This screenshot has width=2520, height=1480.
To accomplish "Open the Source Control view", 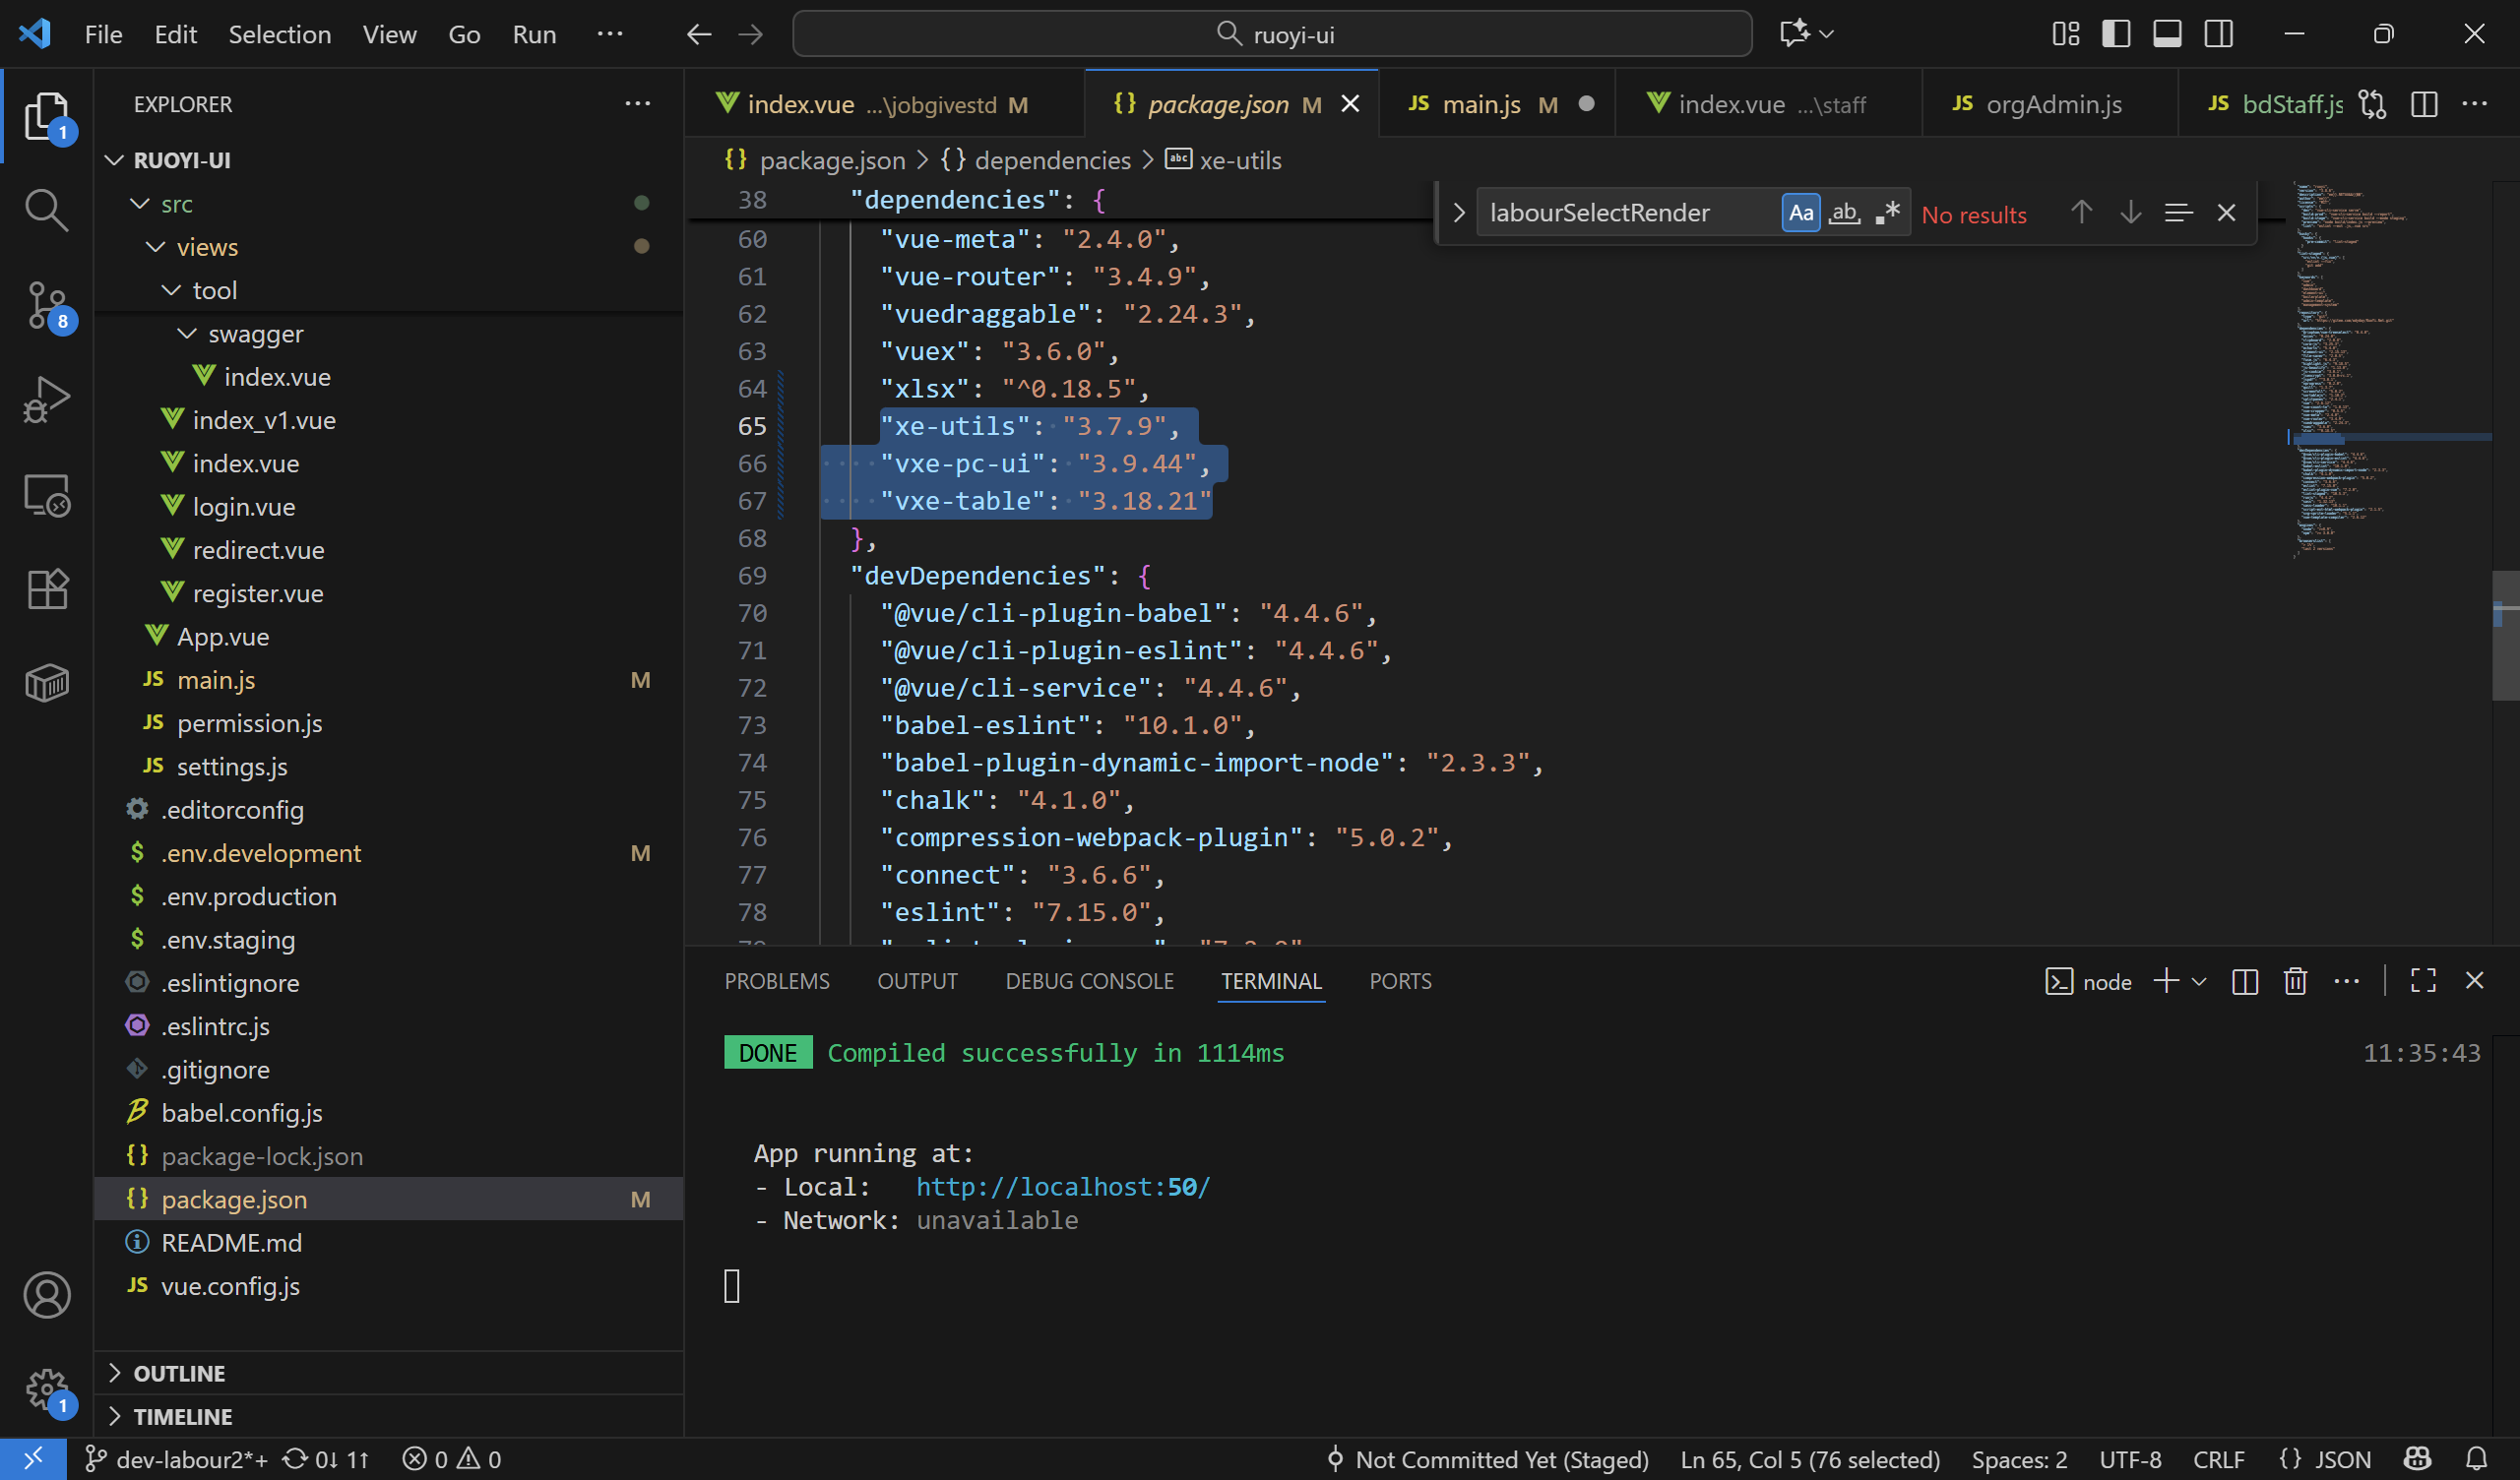I will (x=46, y=304).
